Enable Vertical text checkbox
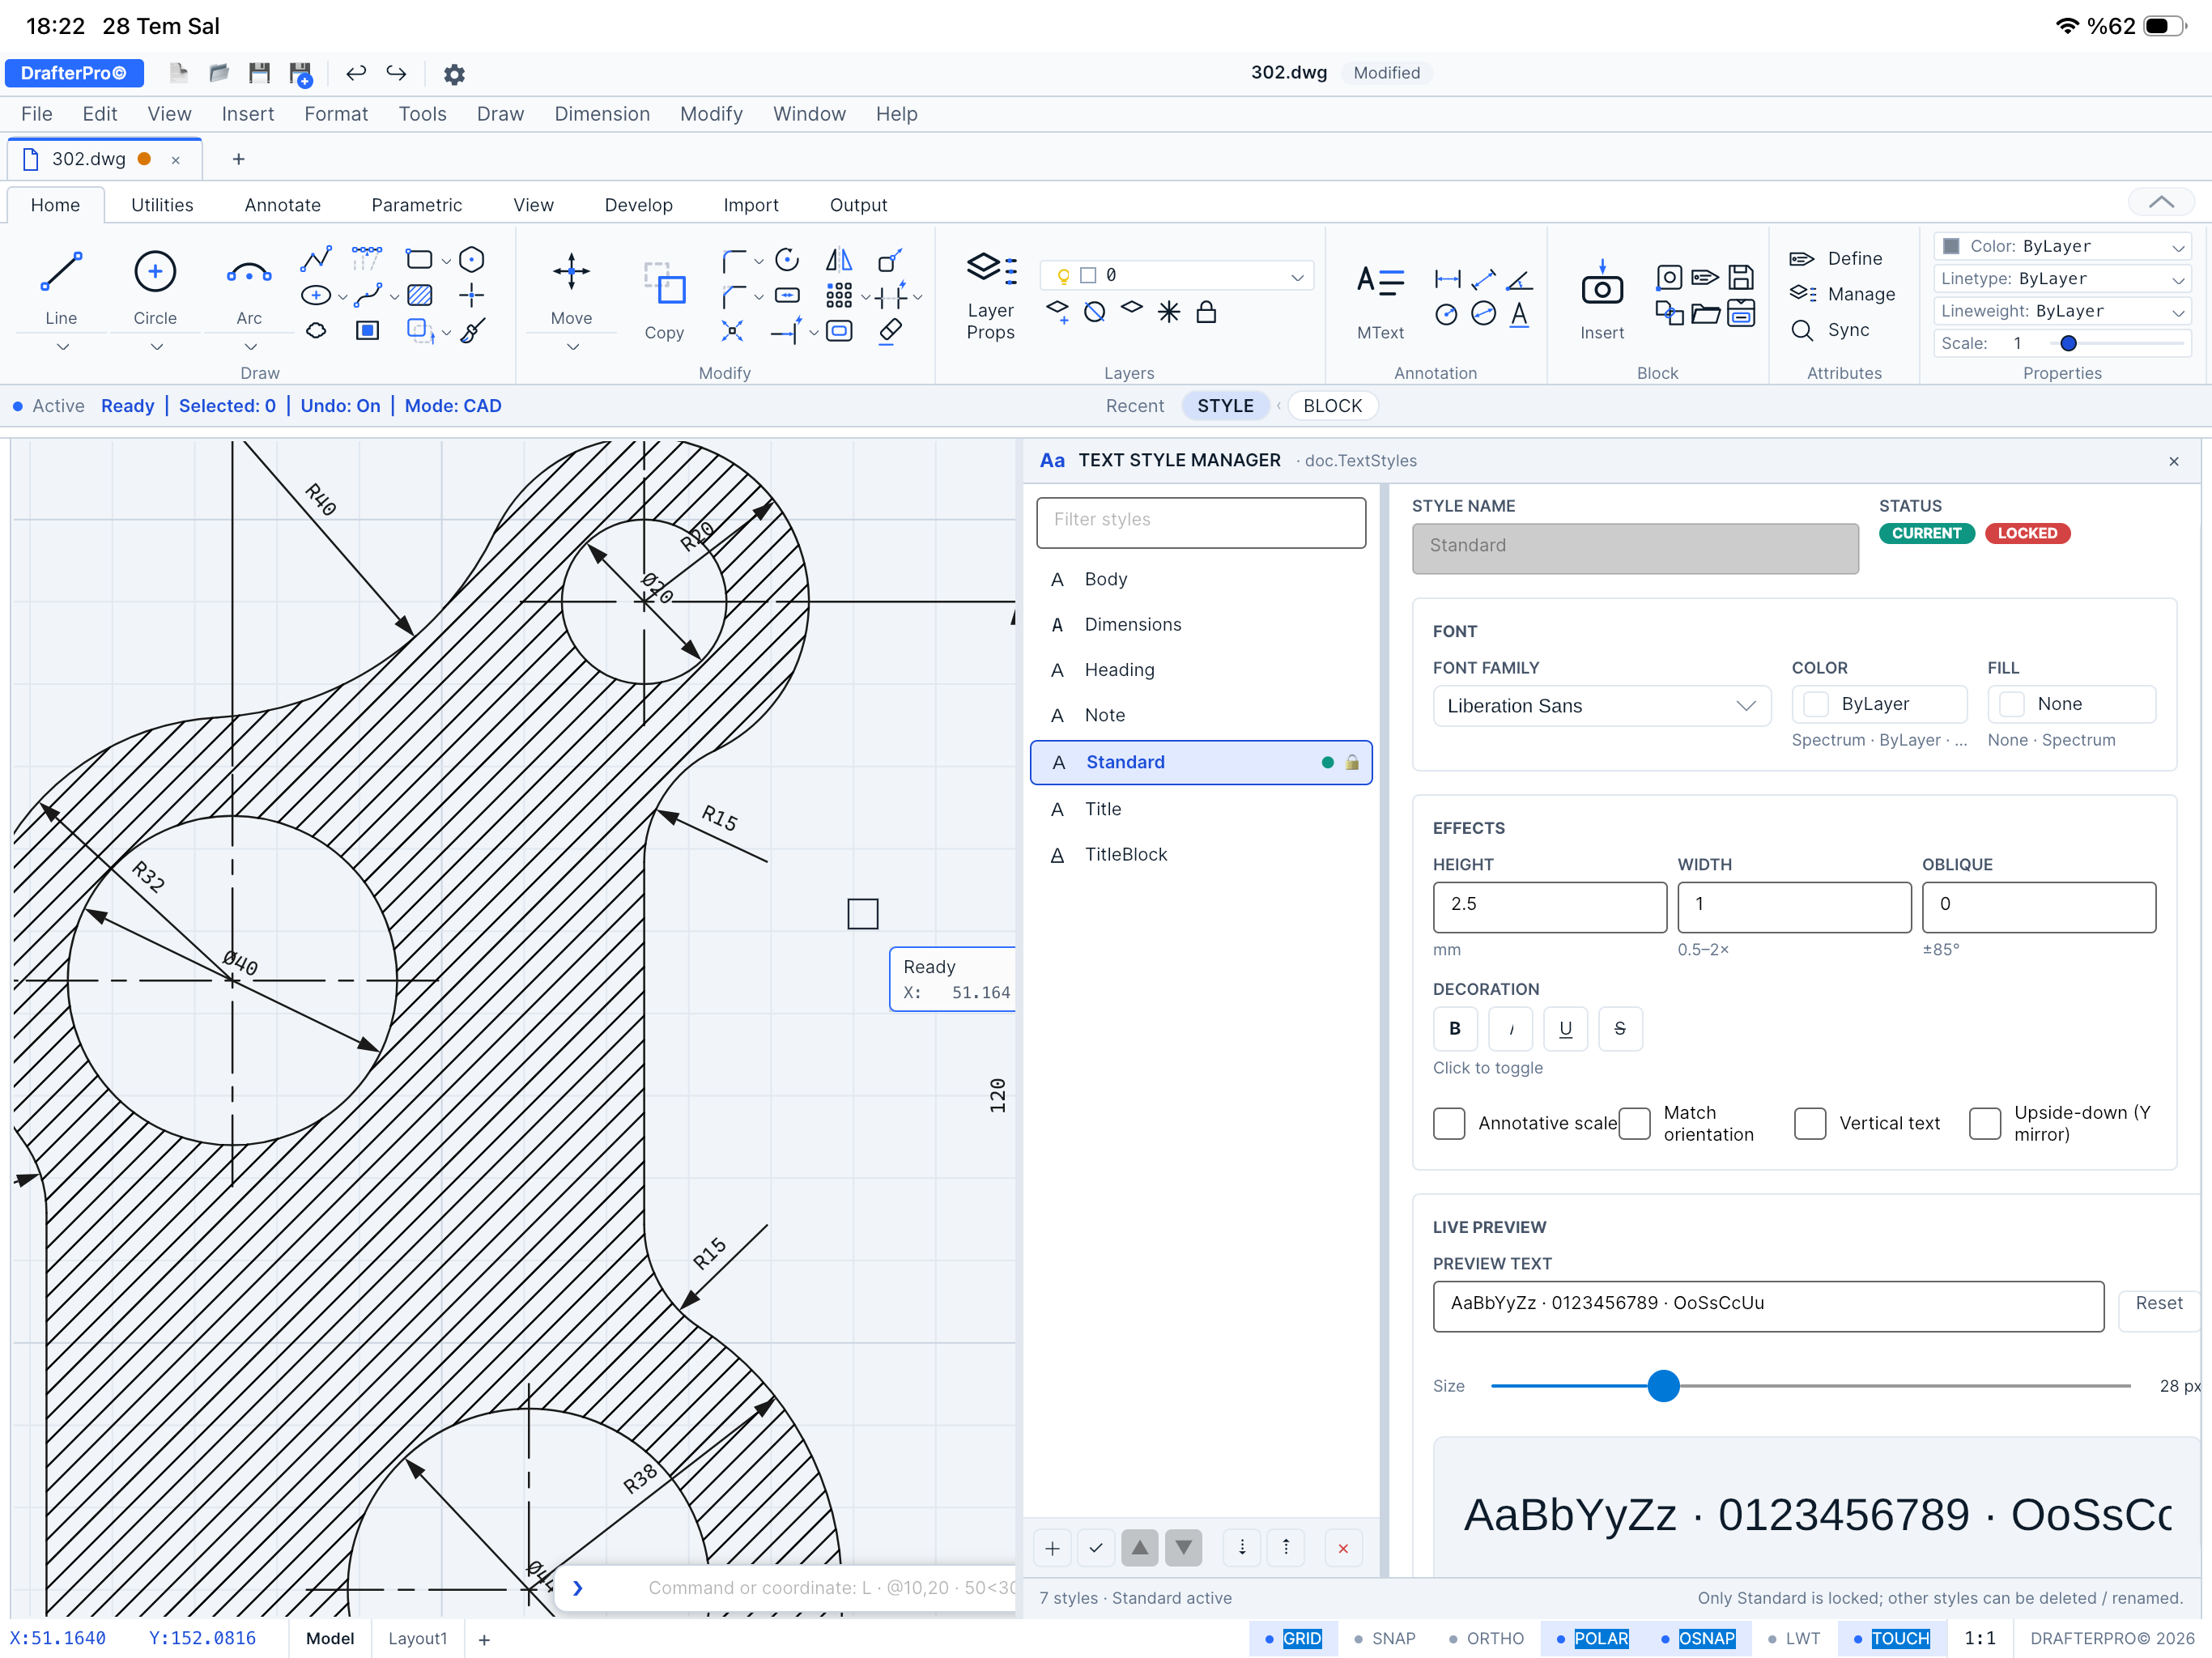Viewport: 2212px width, 1658px height. point(1810,1123)
